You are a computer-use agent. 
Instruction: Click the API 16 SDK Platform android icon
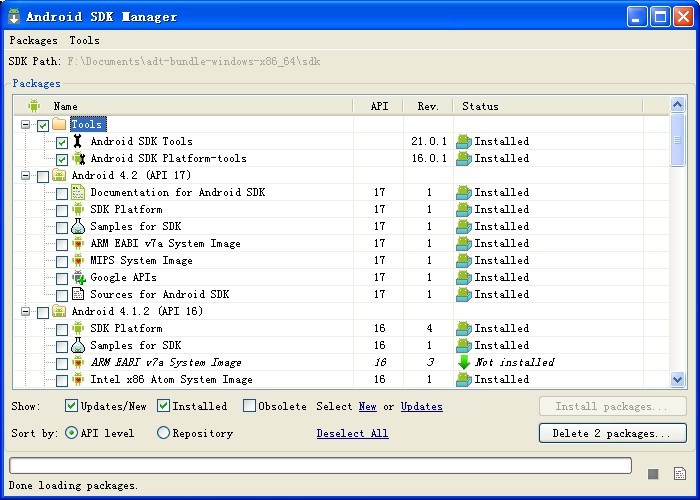[x=78, y=329]
